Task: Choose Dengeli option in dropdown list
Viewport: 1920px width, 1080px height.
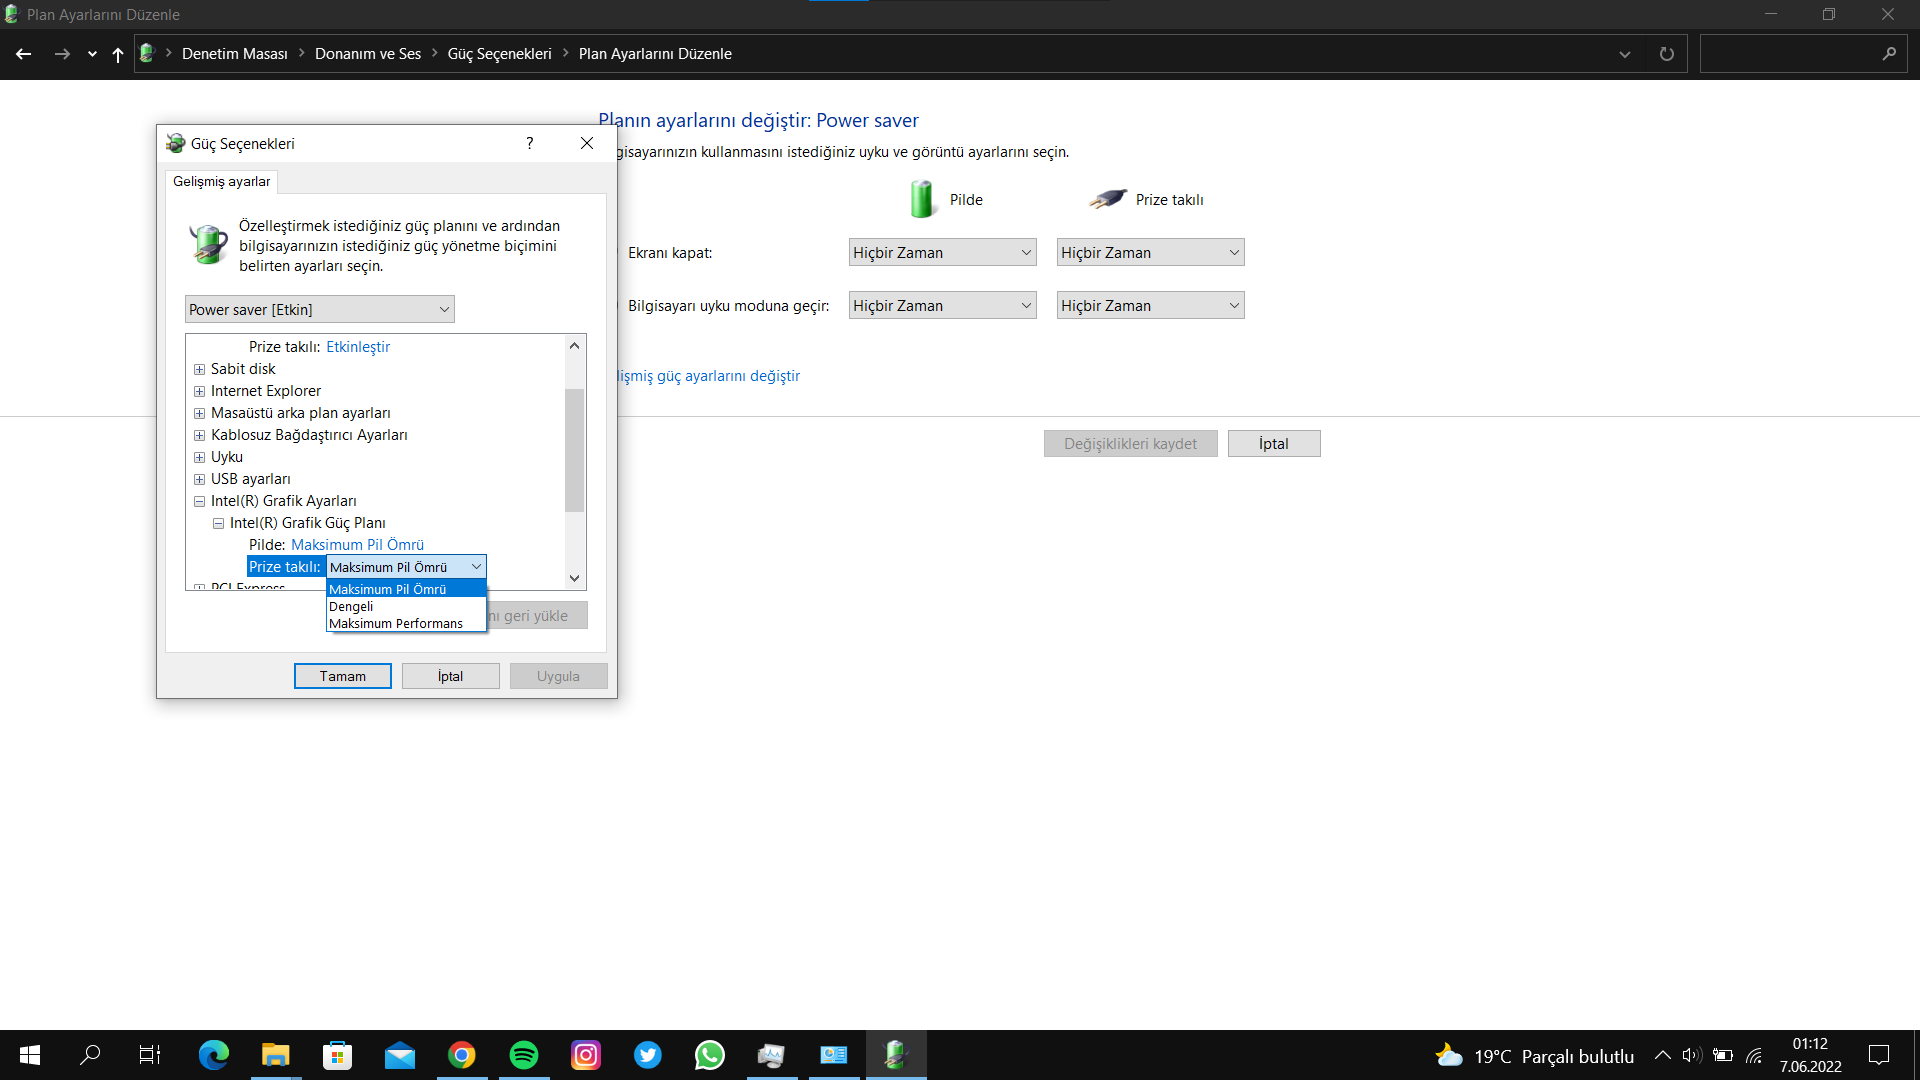Action: 351,607
